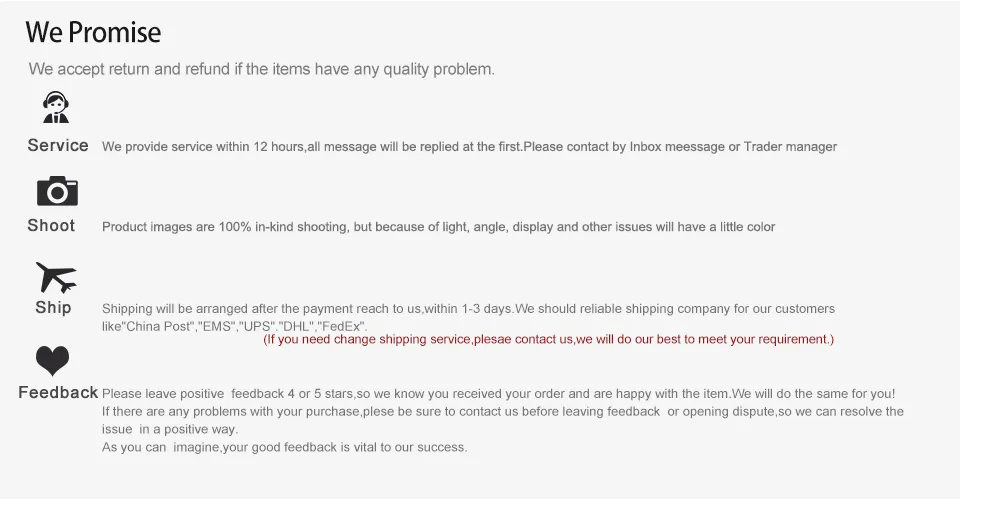The image size is (1000, 510).
Task: Select the Shoot heading label
Action: click(51, 226)
